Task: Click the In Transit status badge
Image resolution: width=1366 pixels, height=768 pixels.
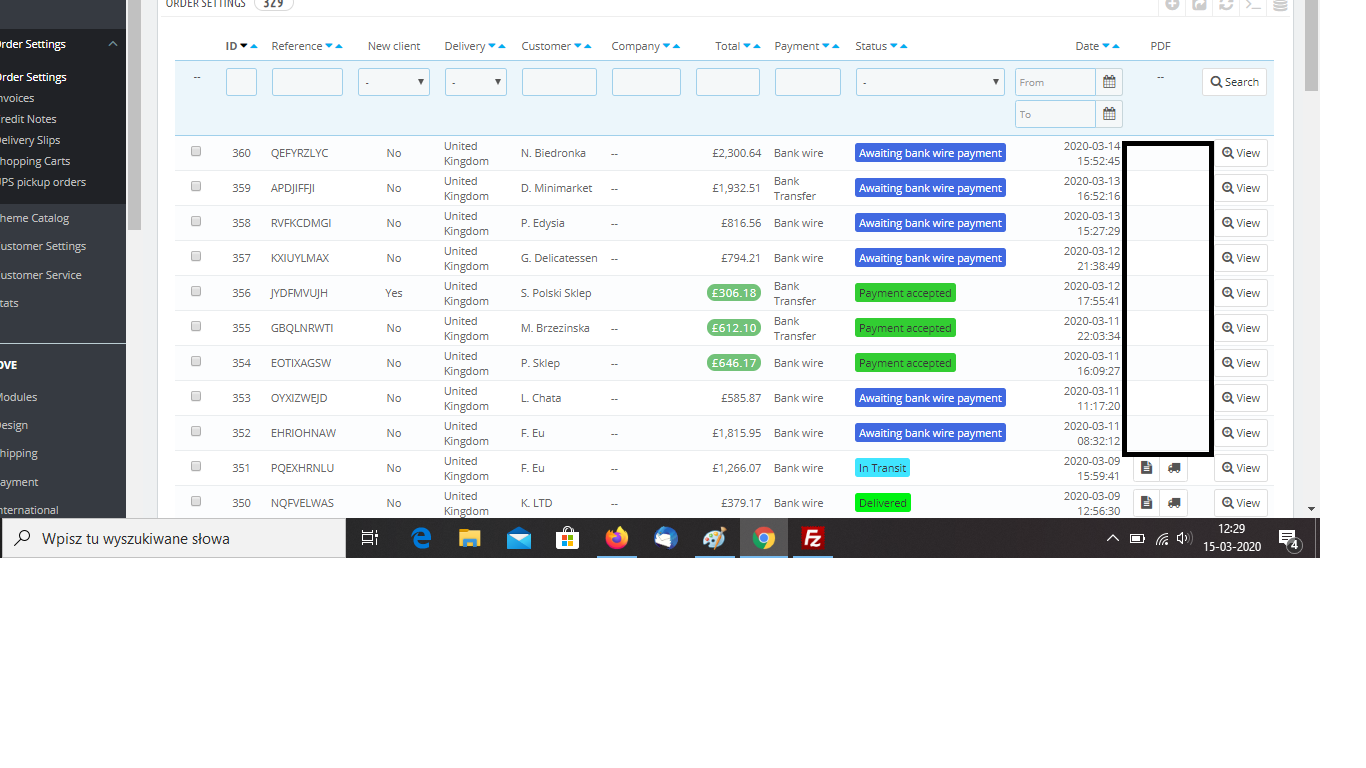Action: pos(882,468)
